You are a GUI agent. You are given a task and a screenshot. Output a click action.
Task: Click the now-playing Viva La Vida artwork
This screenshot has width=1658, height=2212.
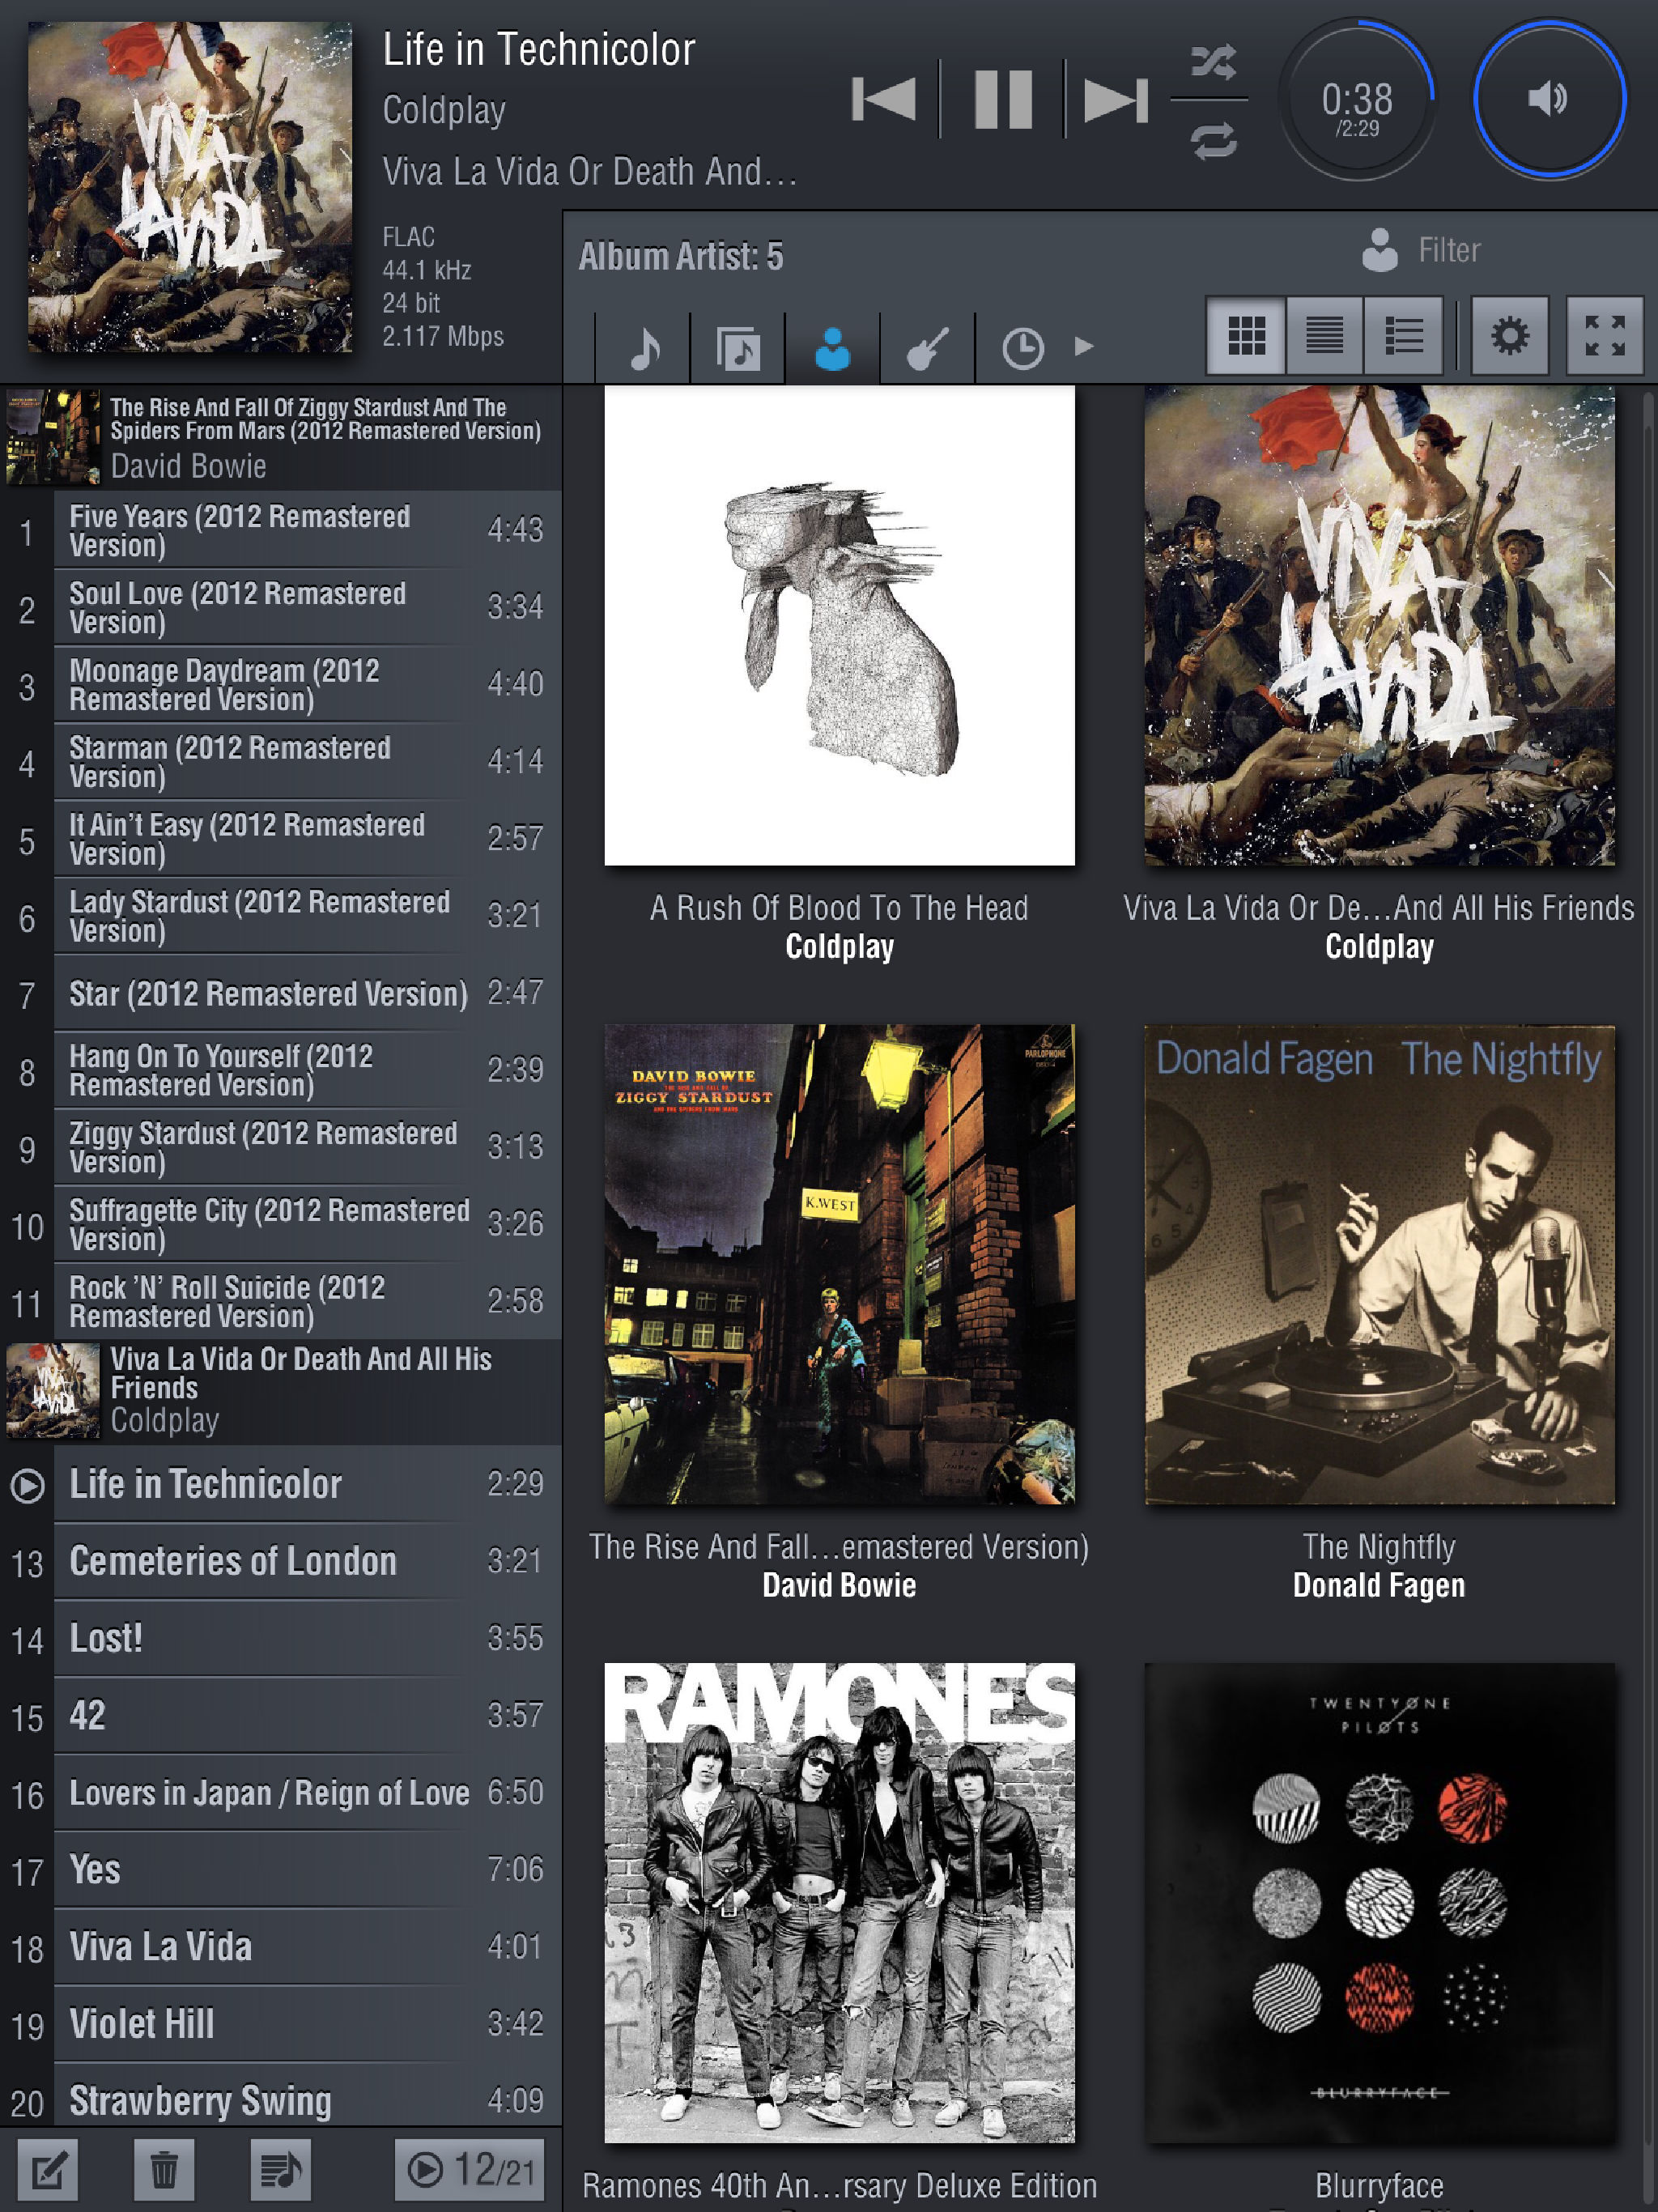click(x=190, y=187)
